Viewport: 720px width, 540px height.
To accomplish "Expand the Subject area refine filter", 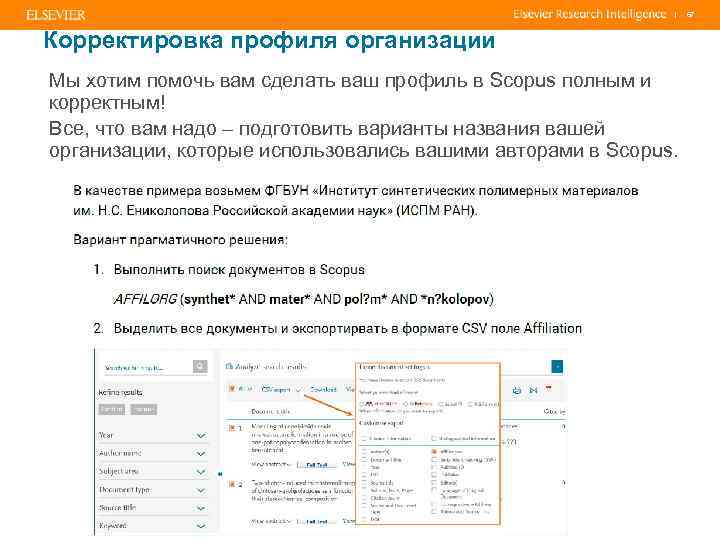I will point(201,472).
